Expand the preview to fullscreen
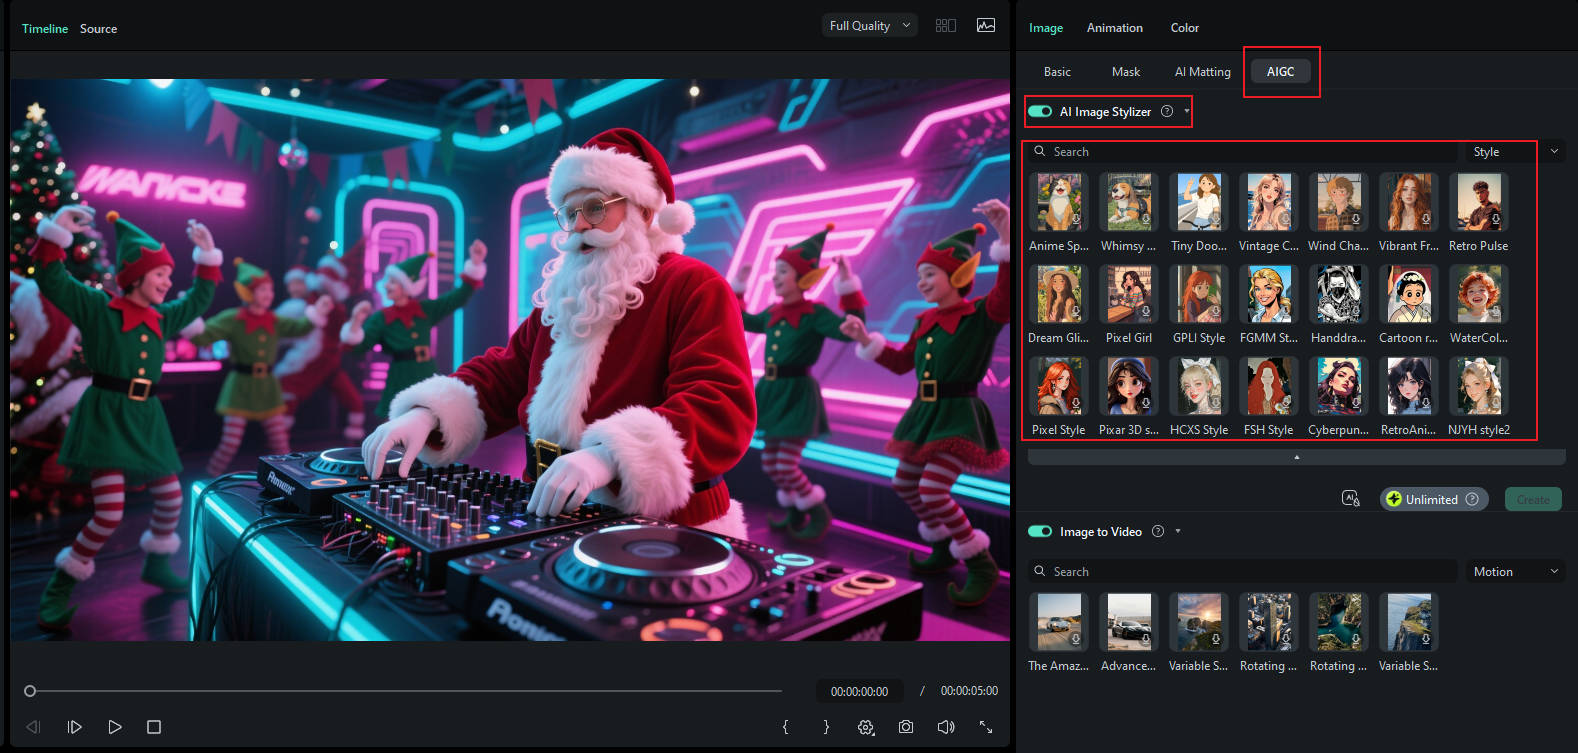Viewport: 1578px width, 753px height. (x=986, y=727)
